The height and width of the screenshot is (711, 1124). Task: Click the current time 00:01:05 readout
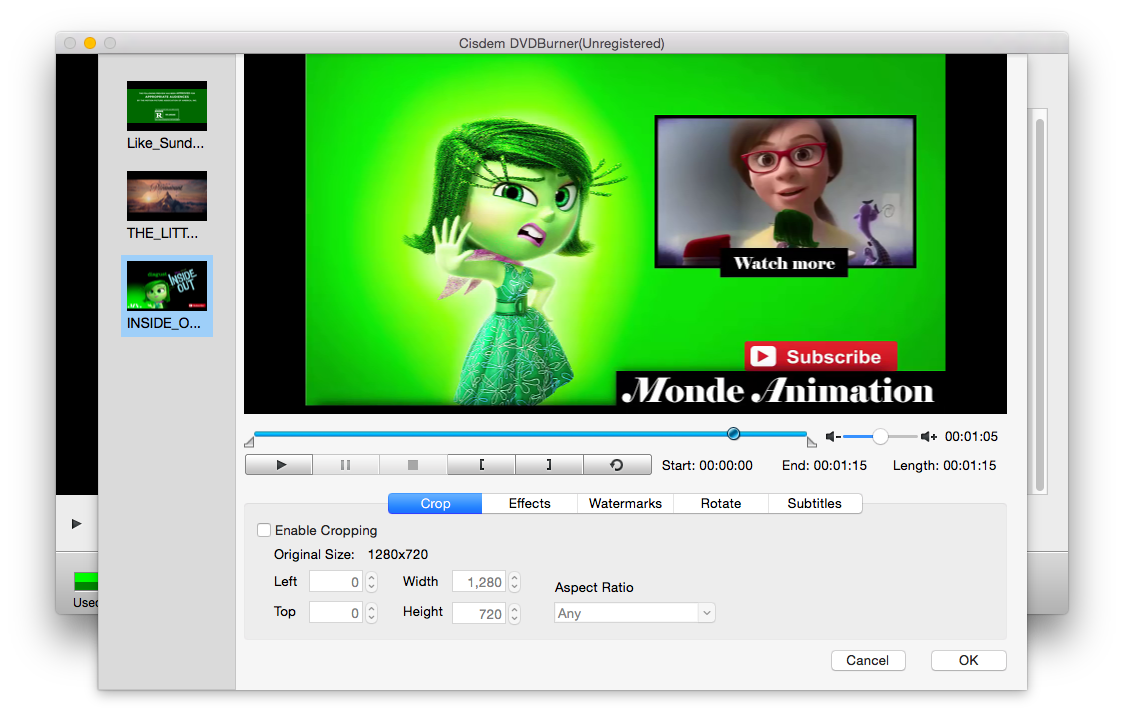[x=971, y=436]
